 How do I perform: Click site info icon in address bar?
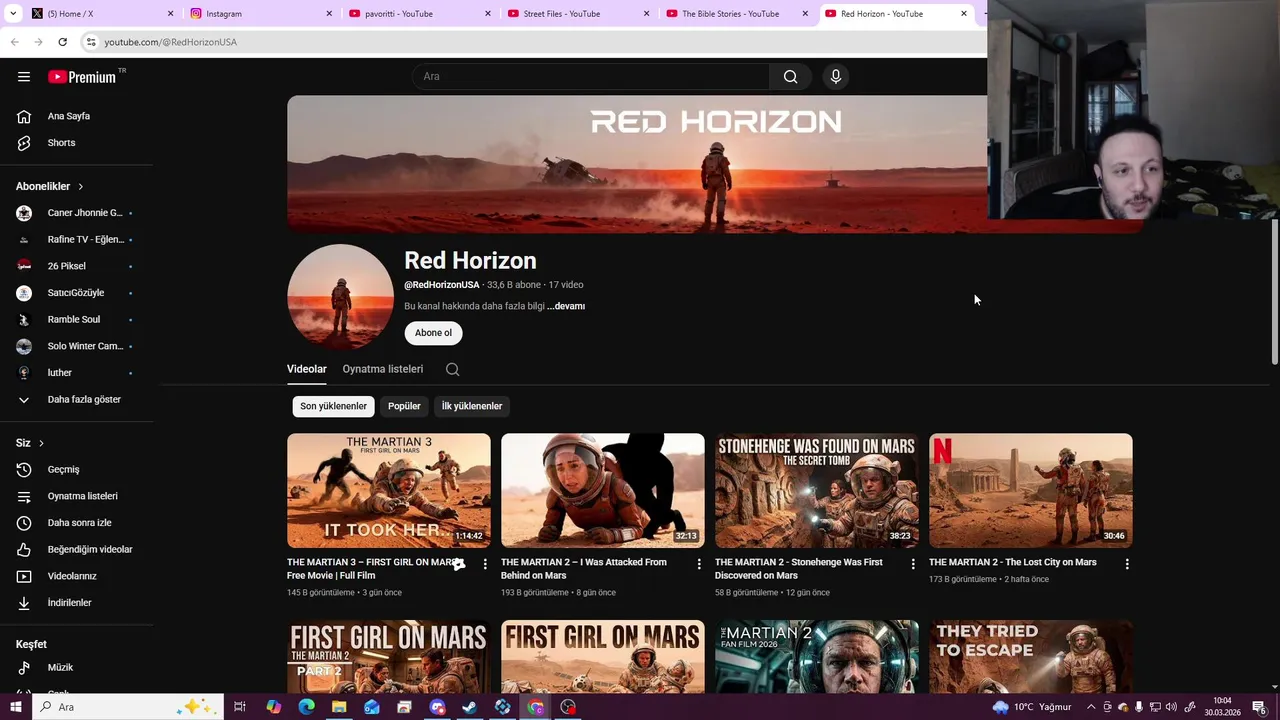pyautogui.click(x=91, y=42)
